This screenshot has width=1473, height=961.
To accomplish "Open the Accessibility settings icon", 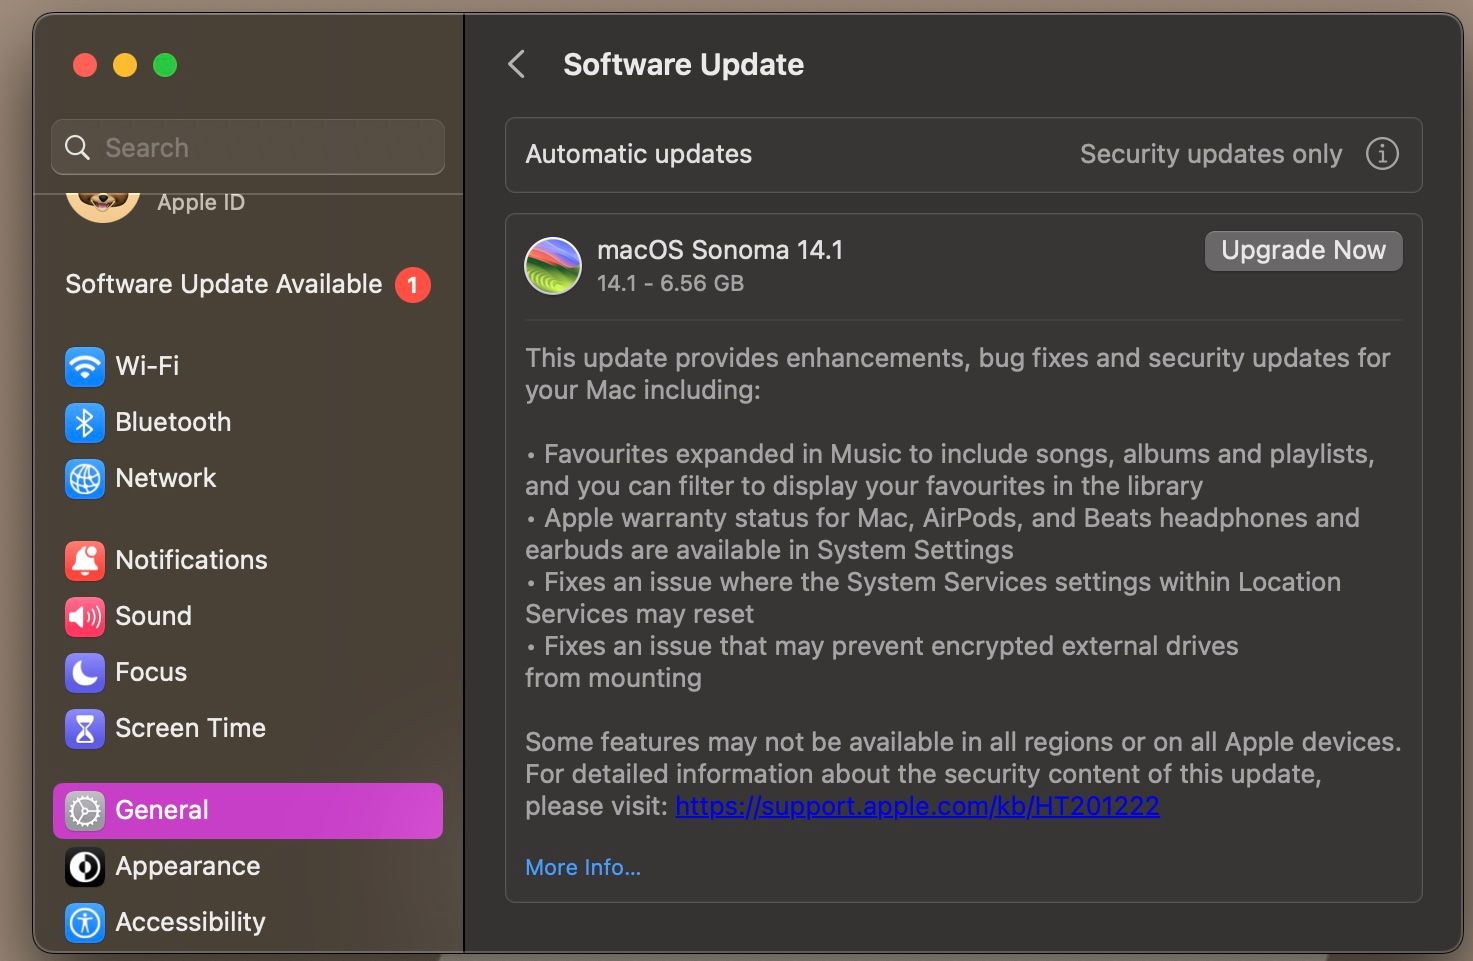I will click(85, 922).
